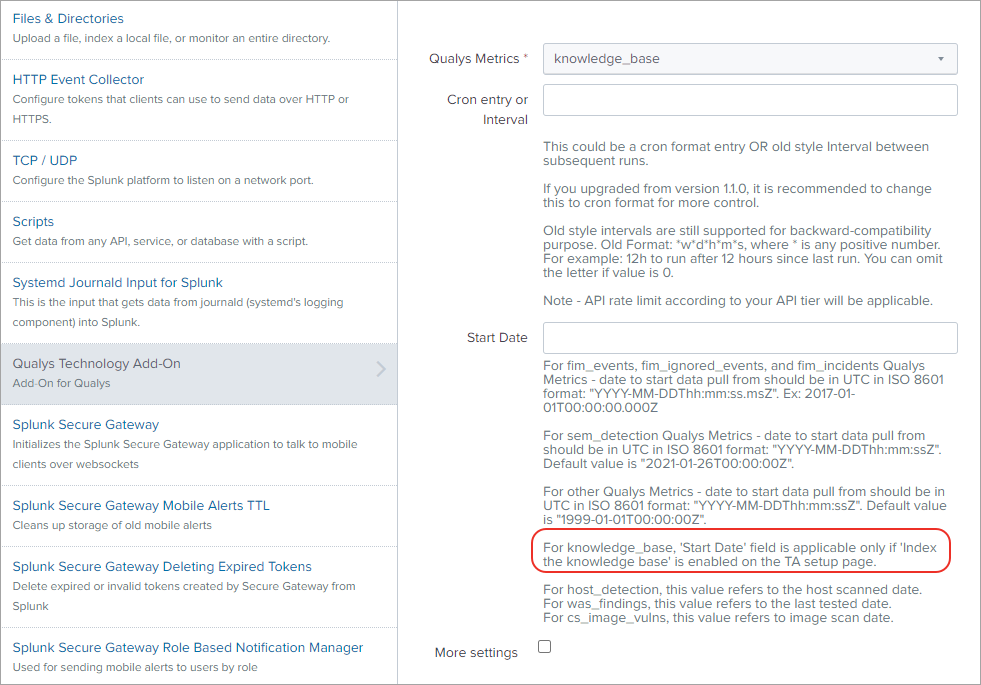Click 'Used for sending mobile alerts' description

click(135, 667)
